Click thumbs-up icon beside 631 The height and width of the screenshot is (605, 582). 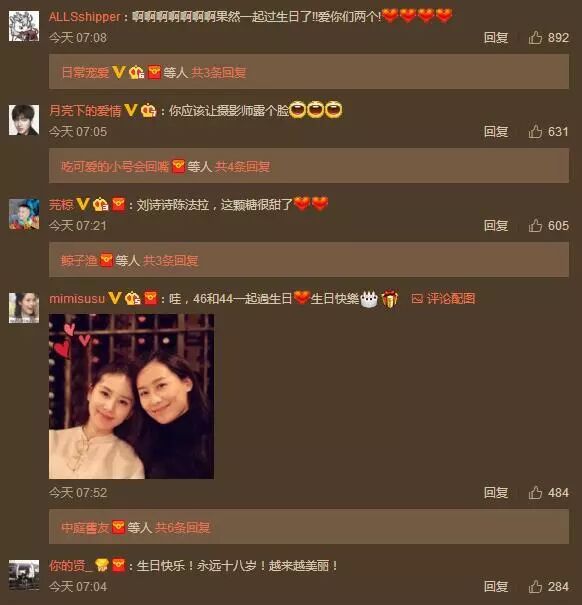(535, 132)
